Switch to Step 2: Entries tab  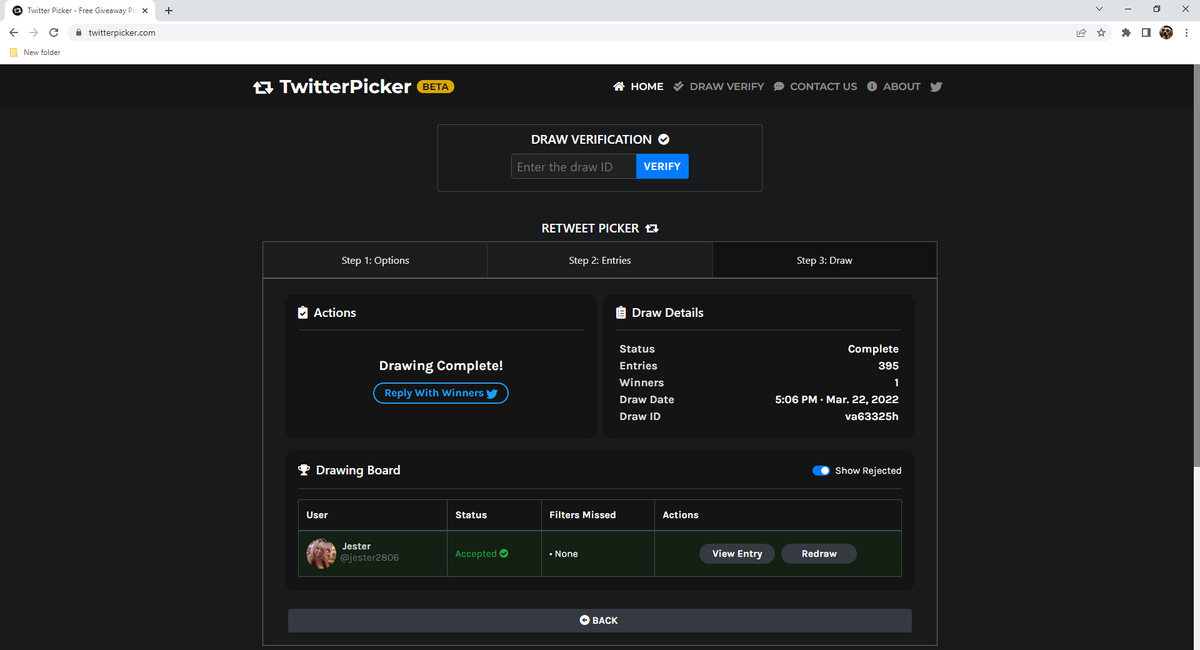pyautogui.click(x=600, y=260)
